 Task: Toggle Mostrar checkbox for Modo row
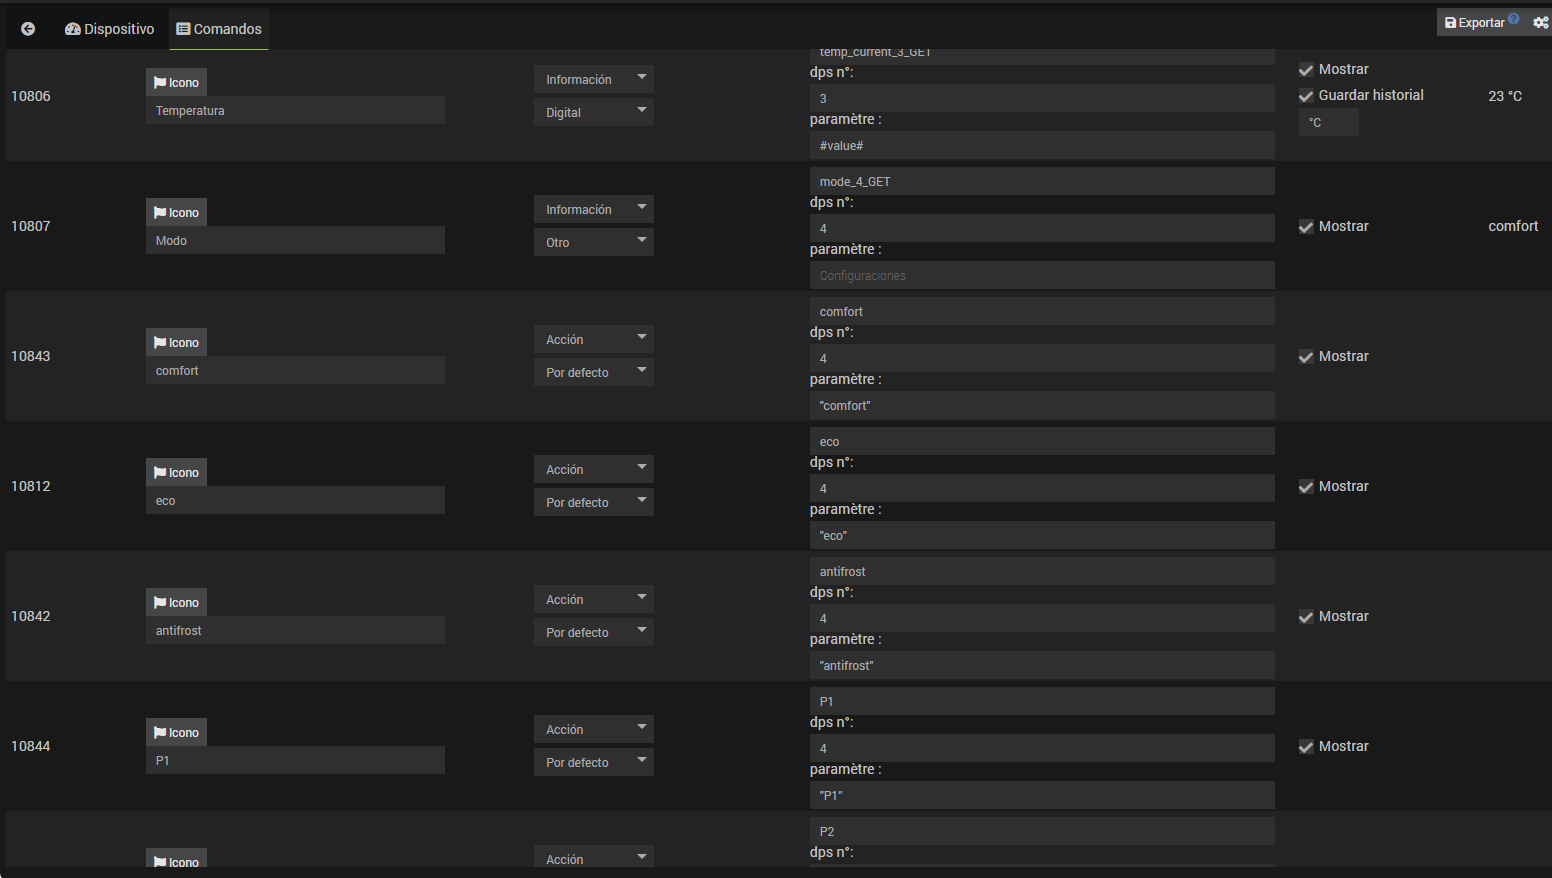pyautogui.click(x=1306, y=227)
